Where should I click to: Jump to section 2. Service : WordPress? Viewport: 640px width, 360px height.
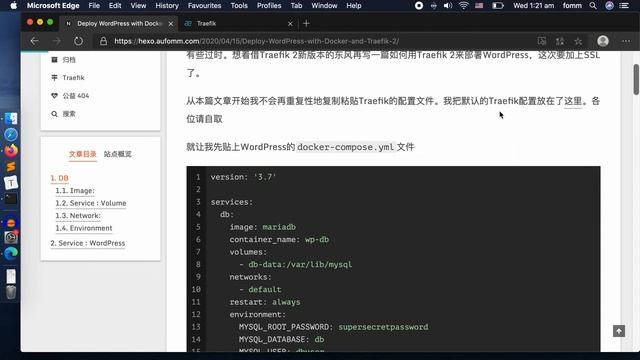pos(88,243)
